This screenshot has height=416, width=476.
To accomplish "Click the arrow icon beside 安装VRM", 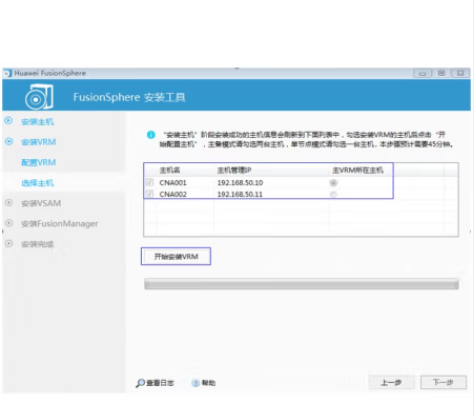I will pyautogui.click(x=9, y=141).
